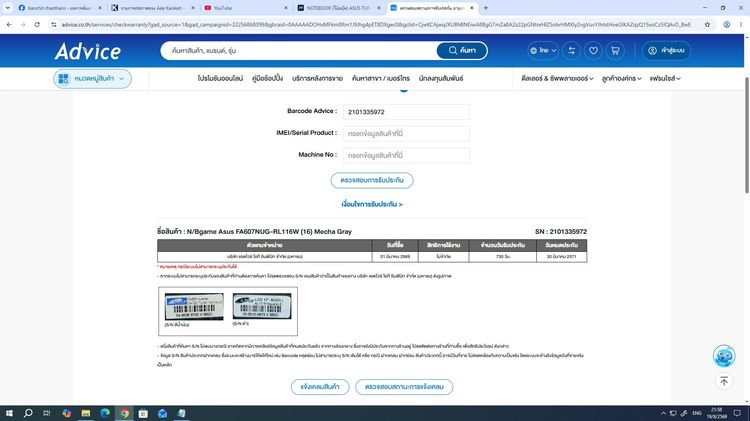The width and height of the screenshot is (750, 421).
Task: Click the browser forward arrow
Action: tap(23, 24)
